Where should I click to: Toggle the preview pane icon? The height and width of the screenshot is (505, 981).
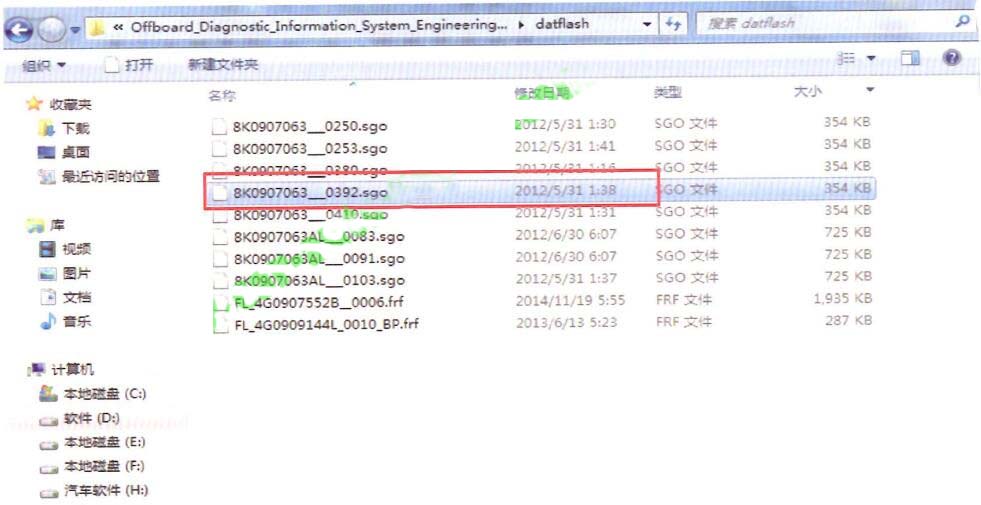910,59
